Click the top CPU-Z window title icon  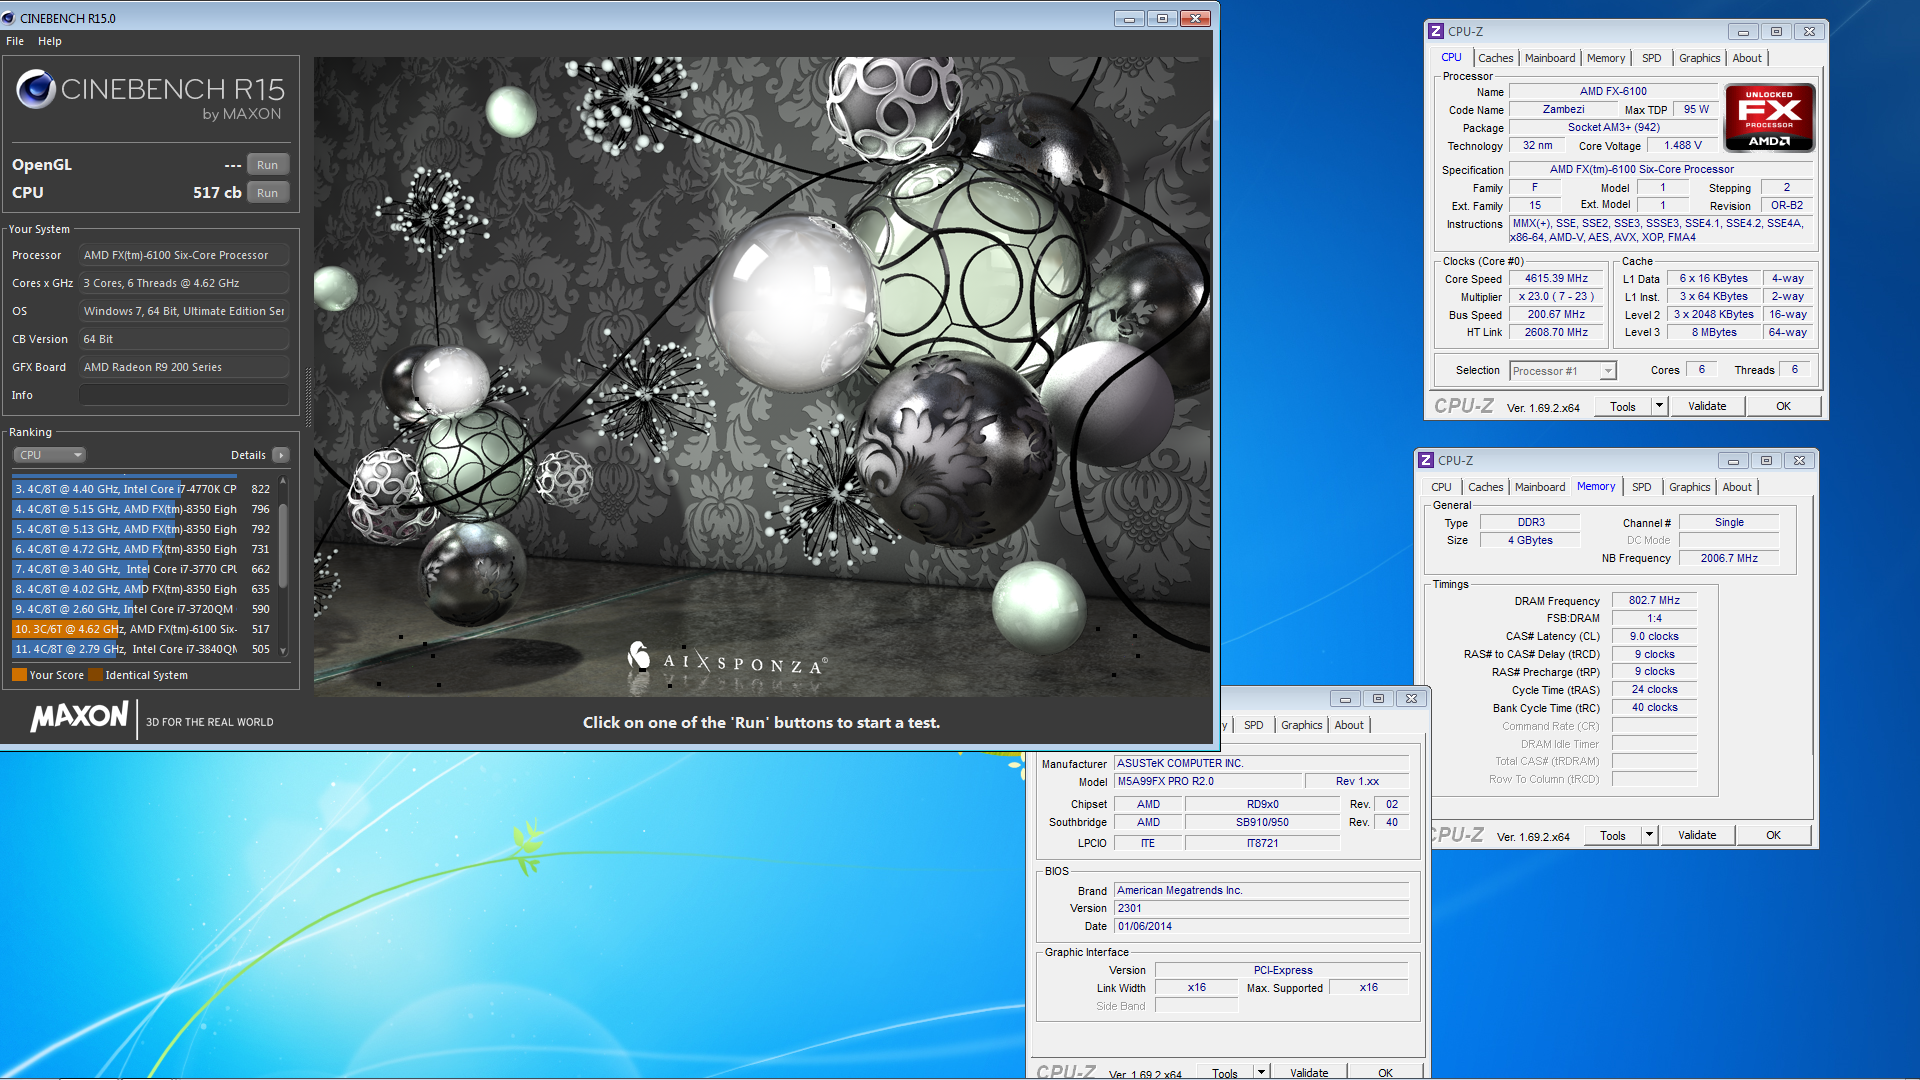click(1436, 31)
